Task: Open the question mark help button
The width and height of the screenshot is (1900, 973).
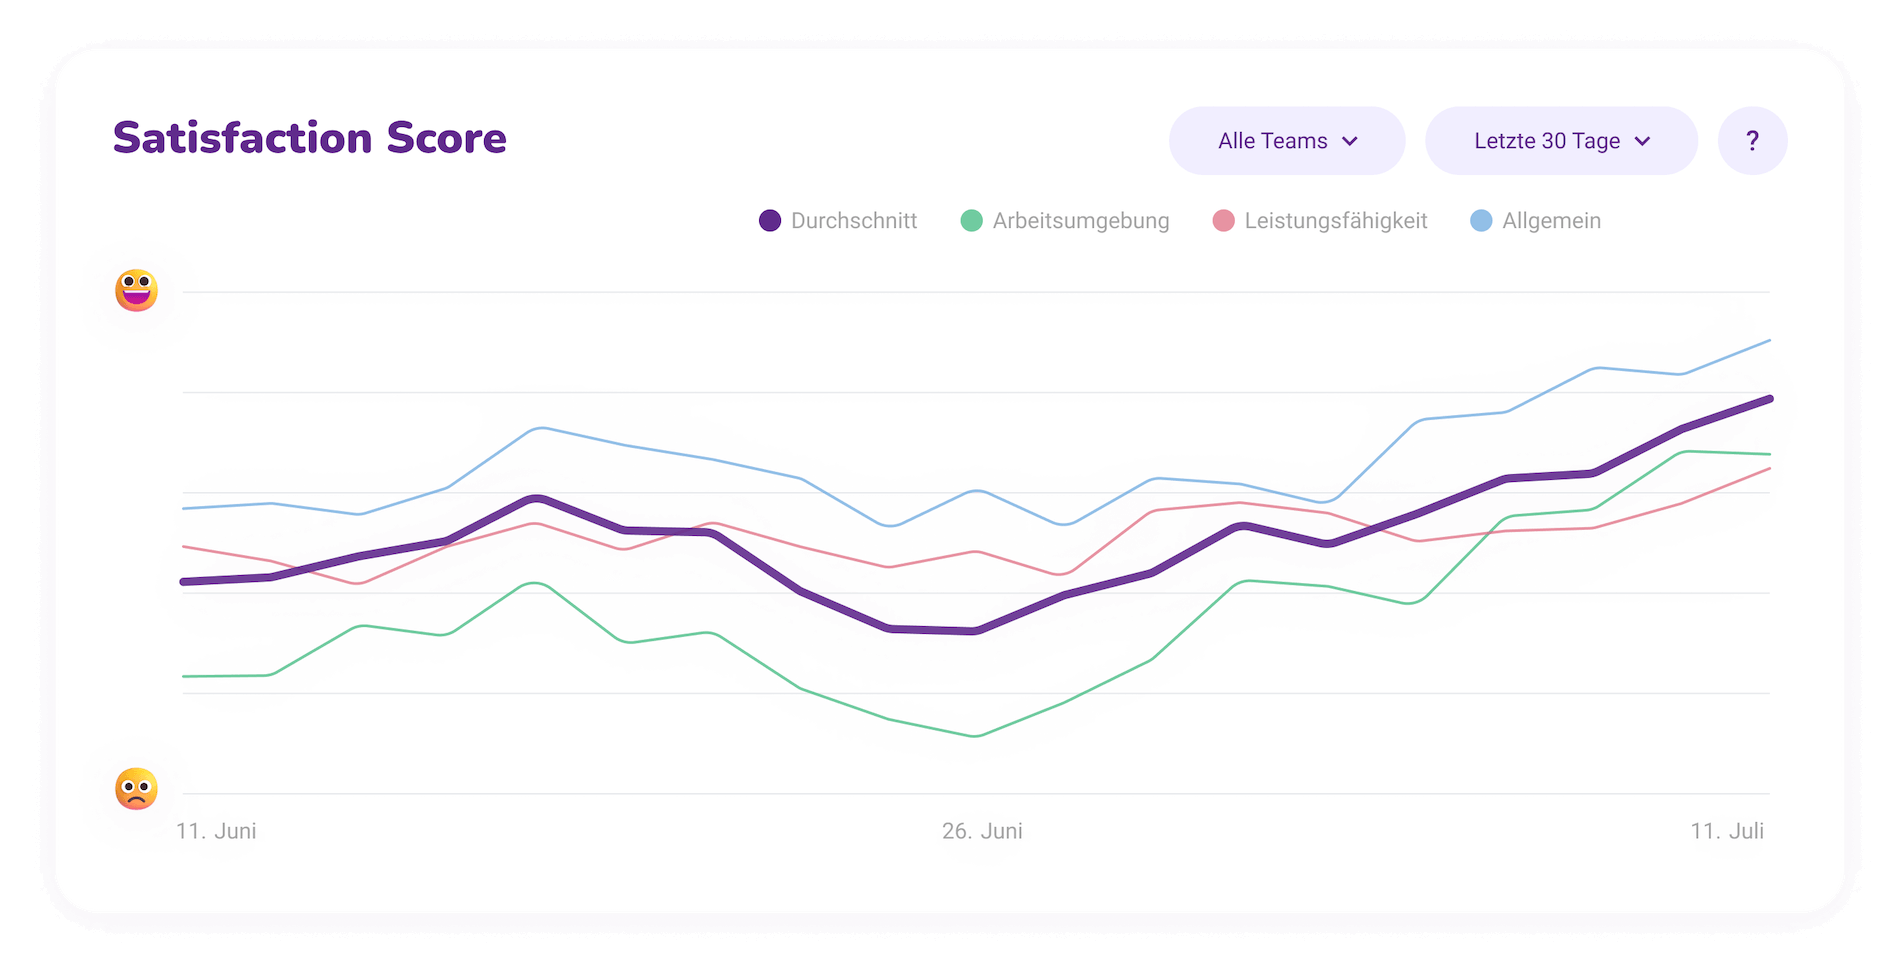Action: coord(1752,141)
